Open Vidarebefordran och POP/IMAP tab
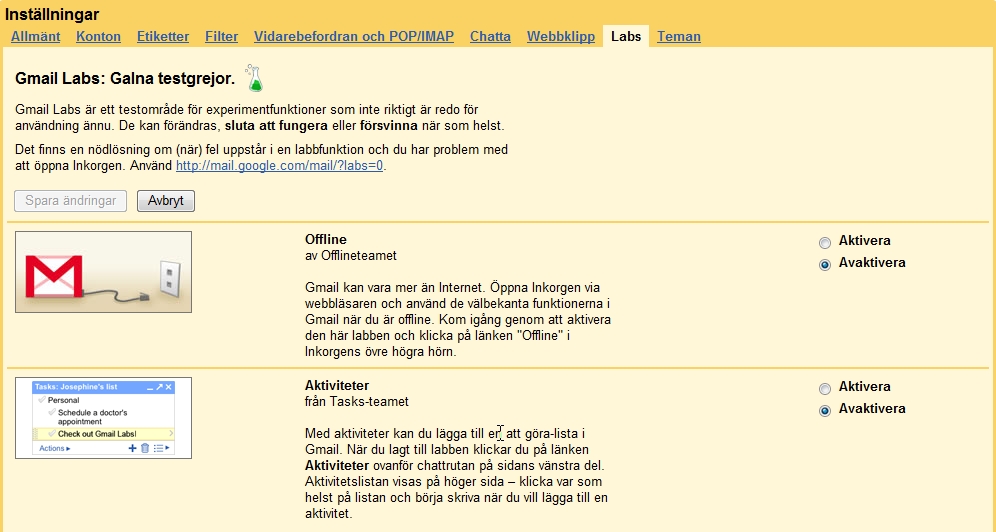Image resolution: width=996 pixels, height=532 pixels. pyautogui.click(x=354, y=36)
